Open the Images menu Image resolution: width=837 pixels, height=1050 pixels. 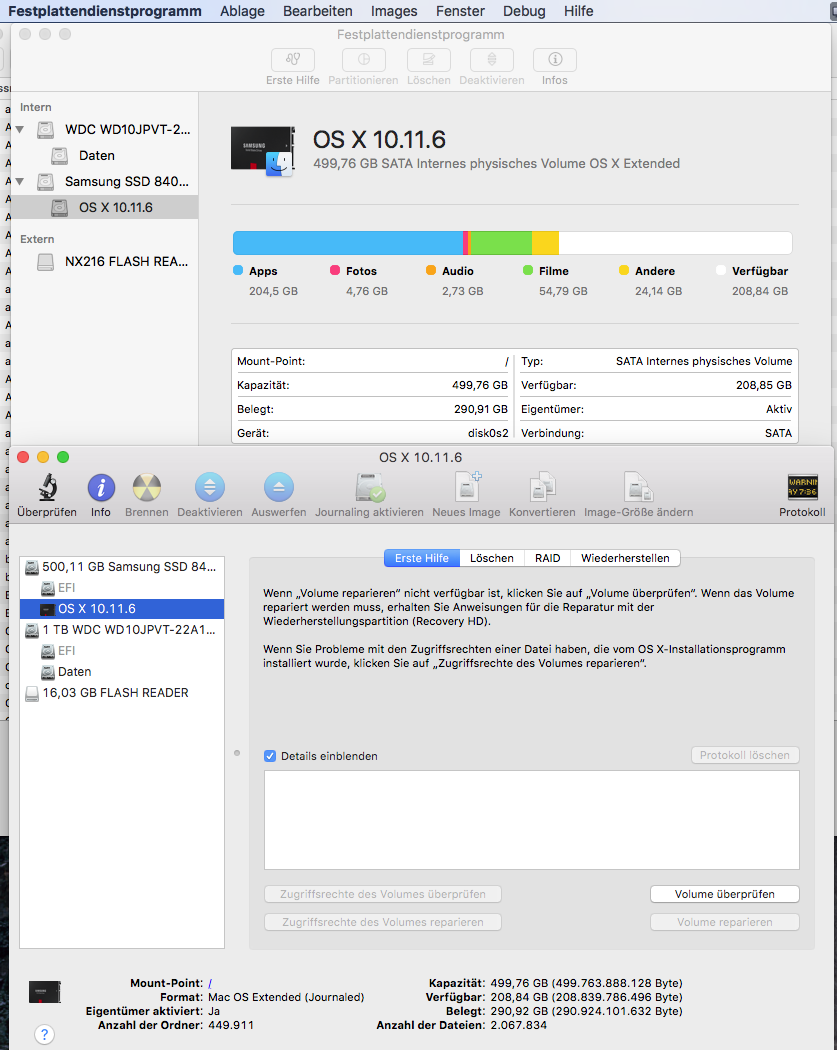pos(394,11)
